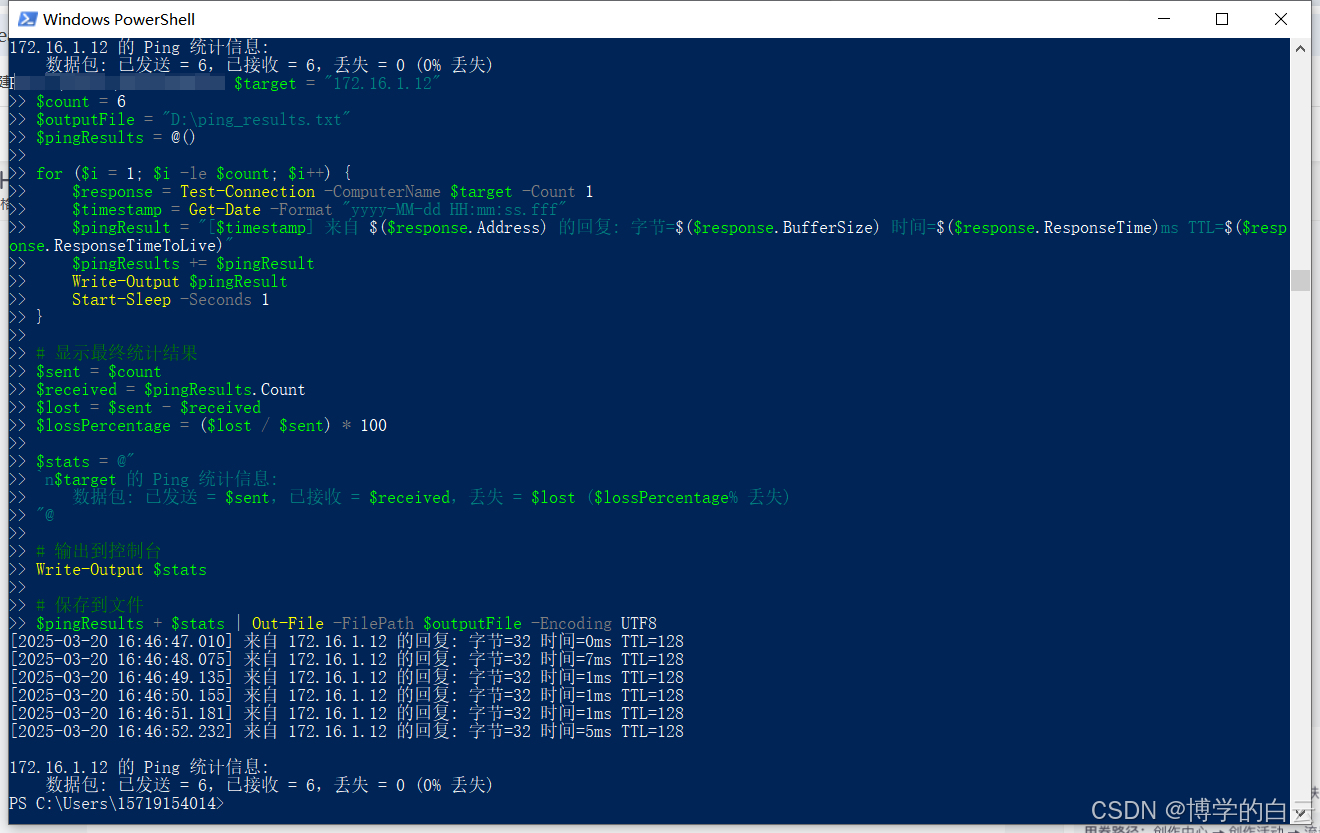Click the ping result at 16:46:52.232
Viewport: 1320px width, 833px height.
point(346,732)
